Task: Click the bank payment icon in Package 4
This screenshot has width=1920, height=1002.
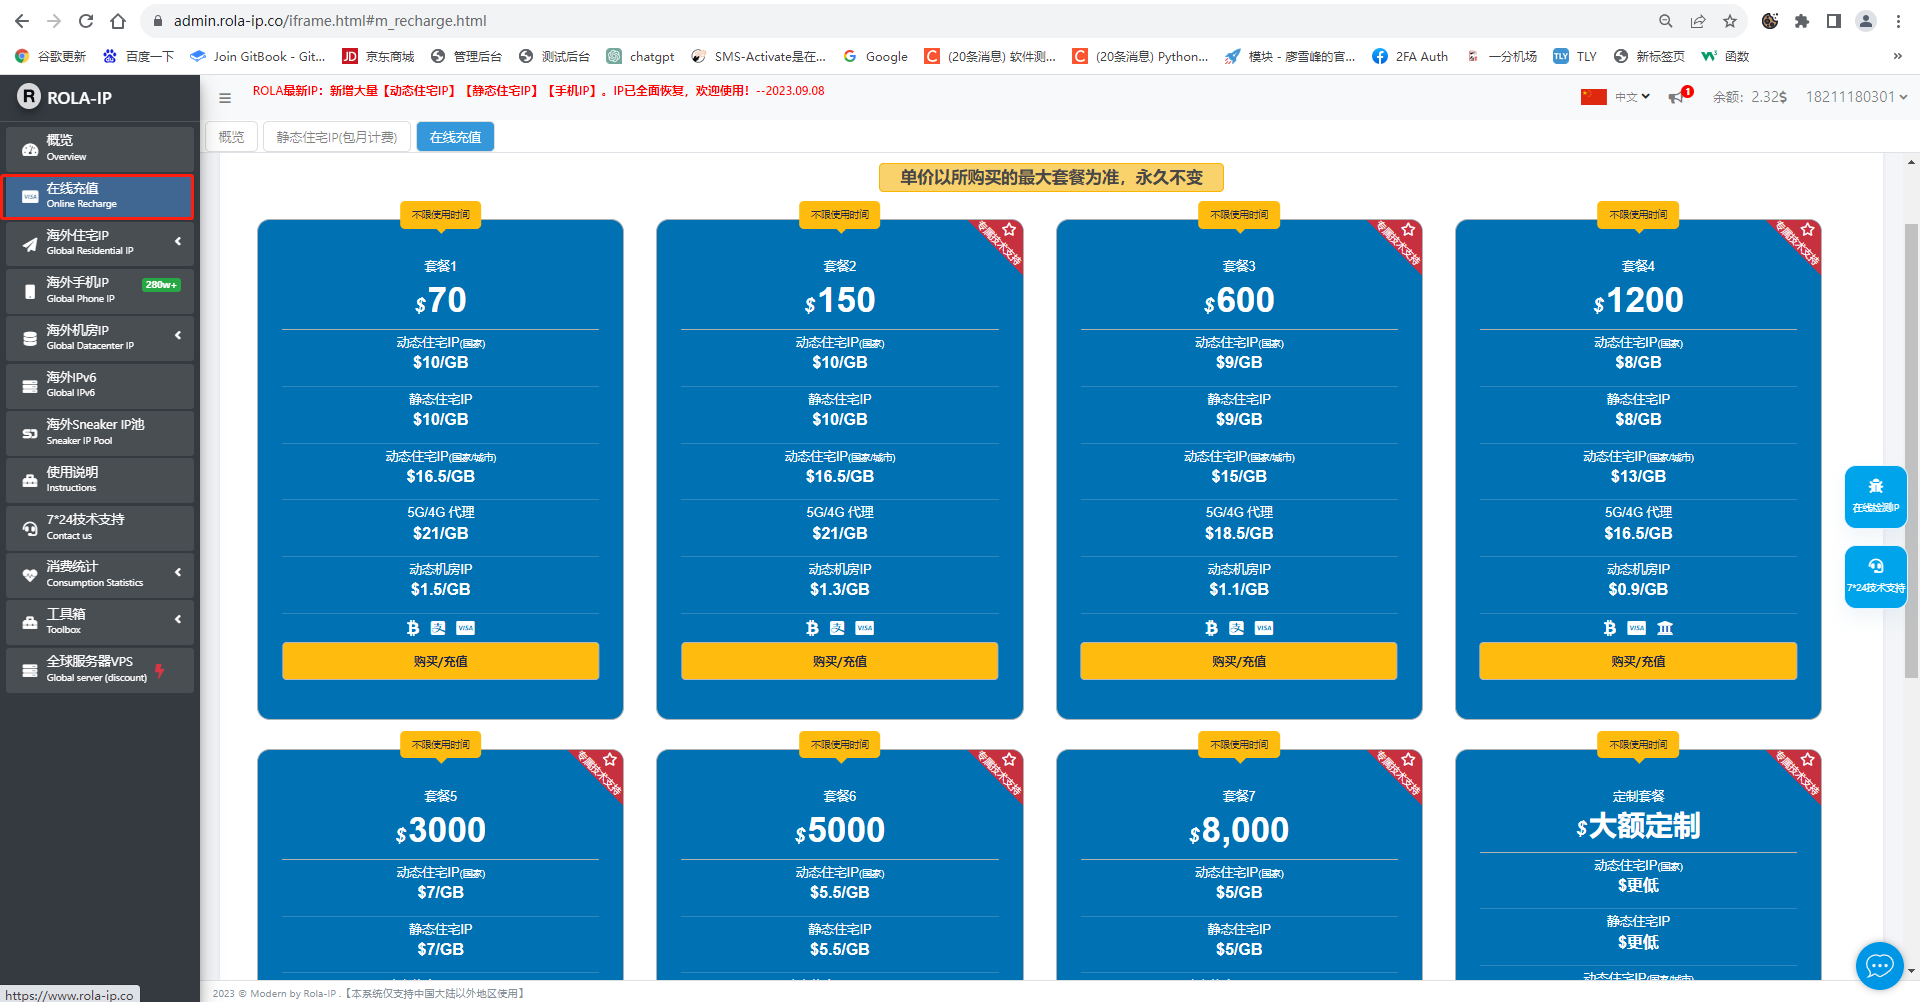Action: pyautogui.click(x=1665, y=628)
